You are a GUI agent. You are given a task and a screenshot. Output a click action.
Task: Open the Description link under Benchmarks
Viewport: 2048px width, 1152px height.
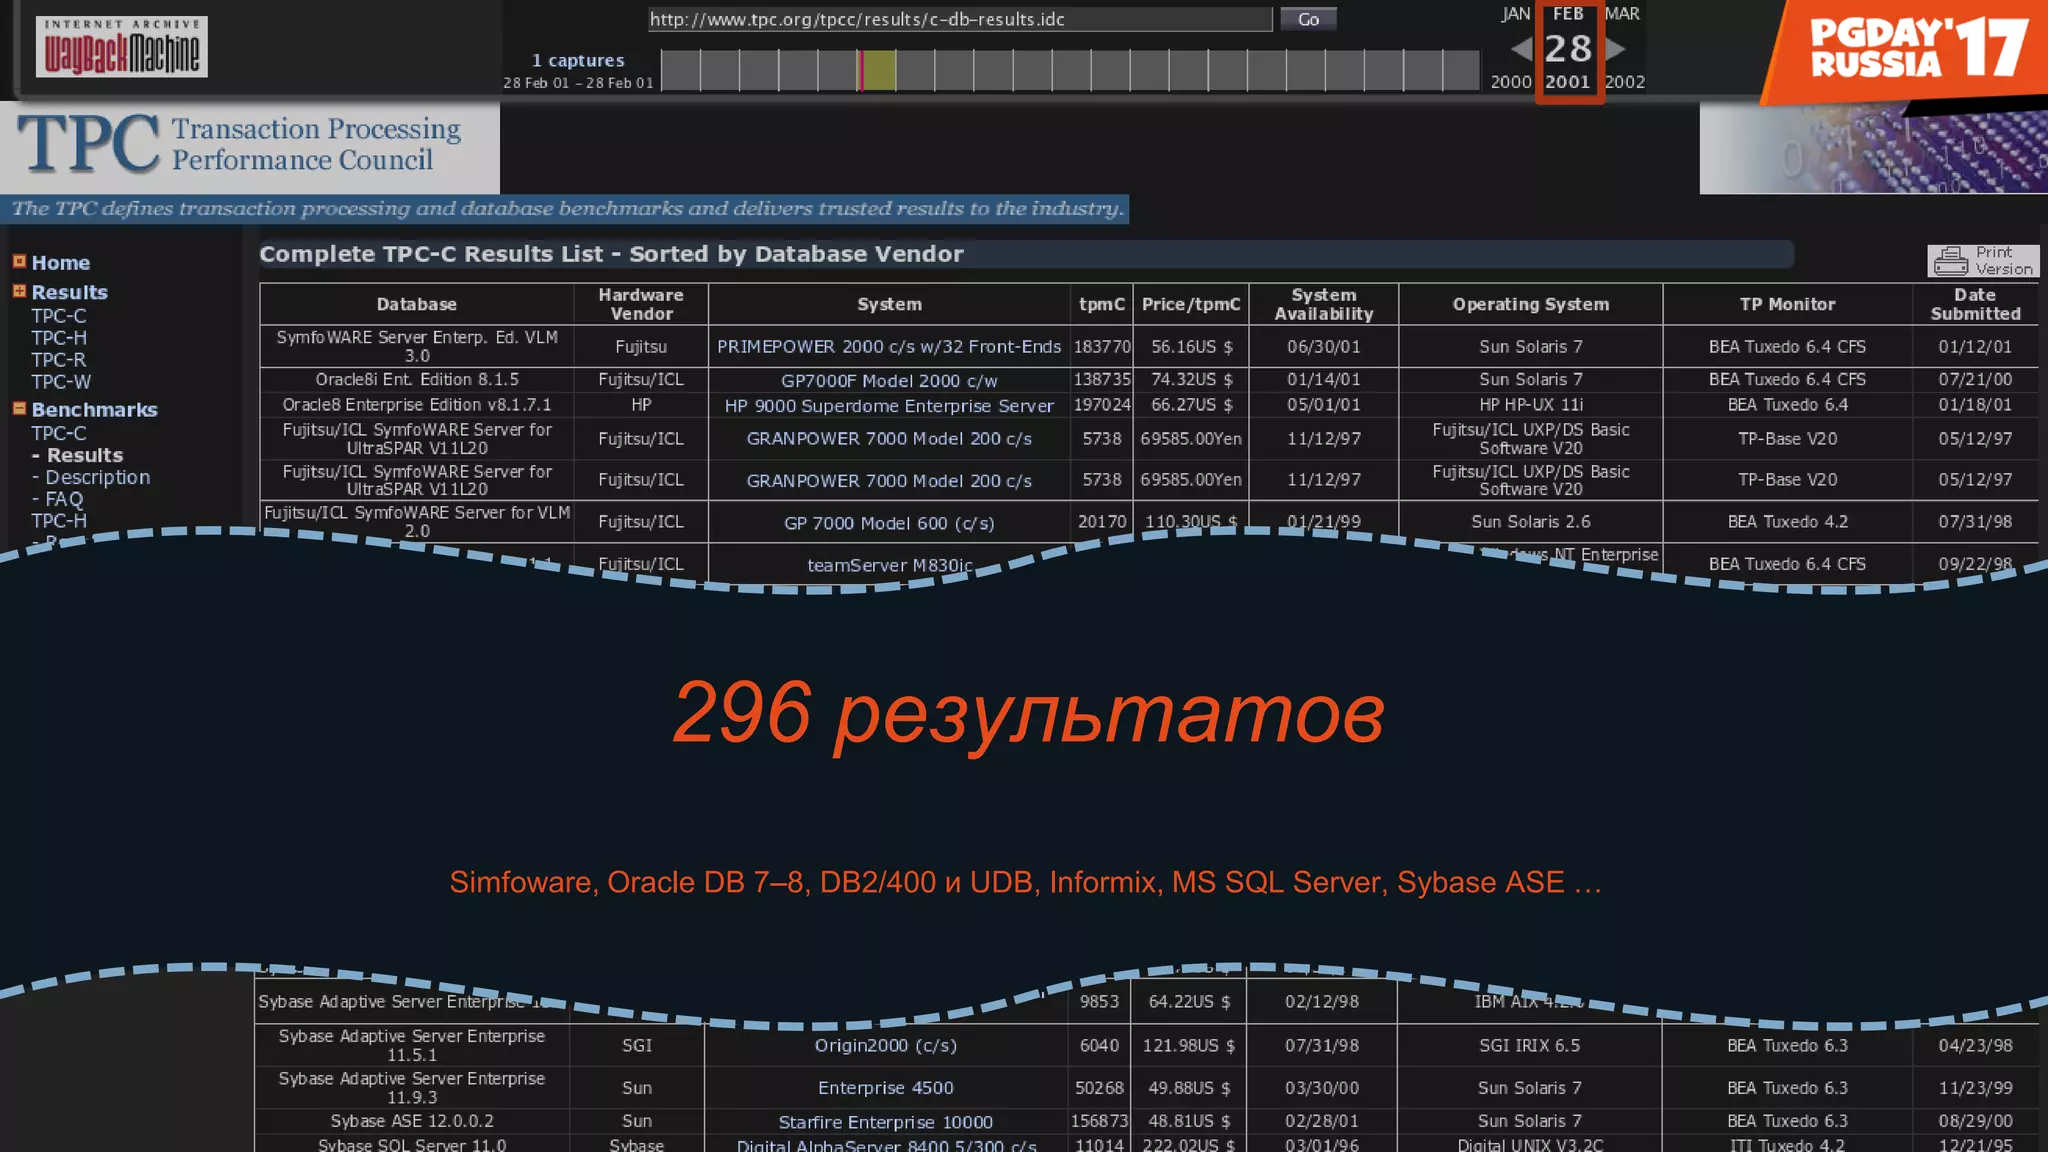coord(97,478)
